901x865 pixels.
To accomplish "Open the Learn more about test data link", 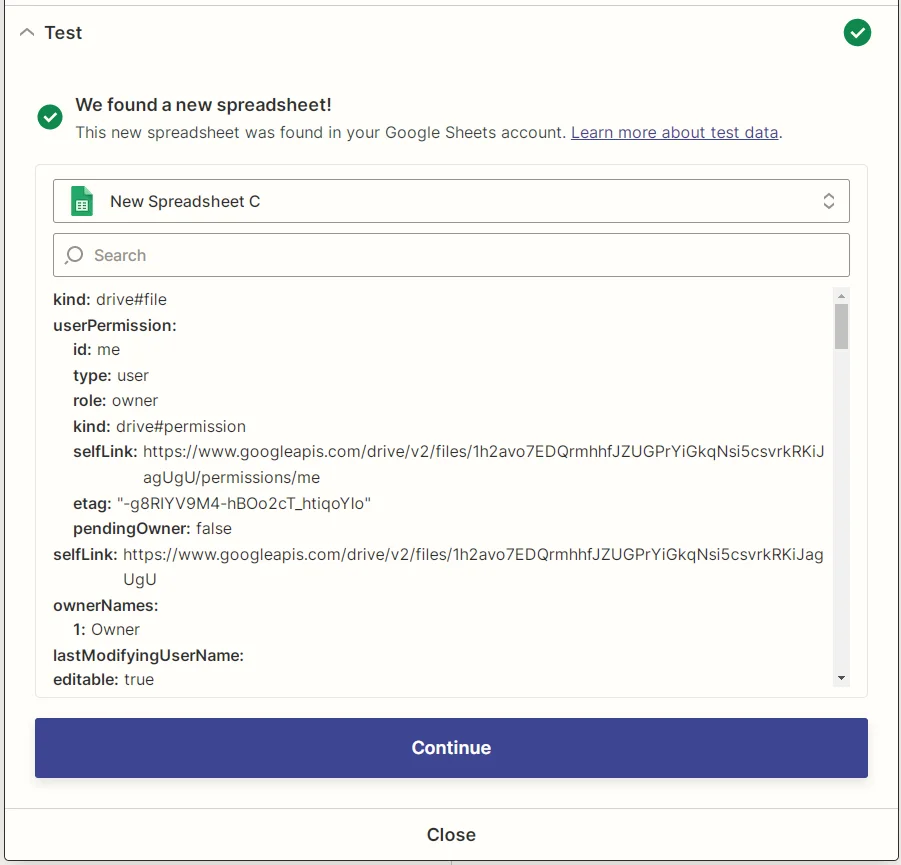I will pyautogui.click(x=674, y=132).
